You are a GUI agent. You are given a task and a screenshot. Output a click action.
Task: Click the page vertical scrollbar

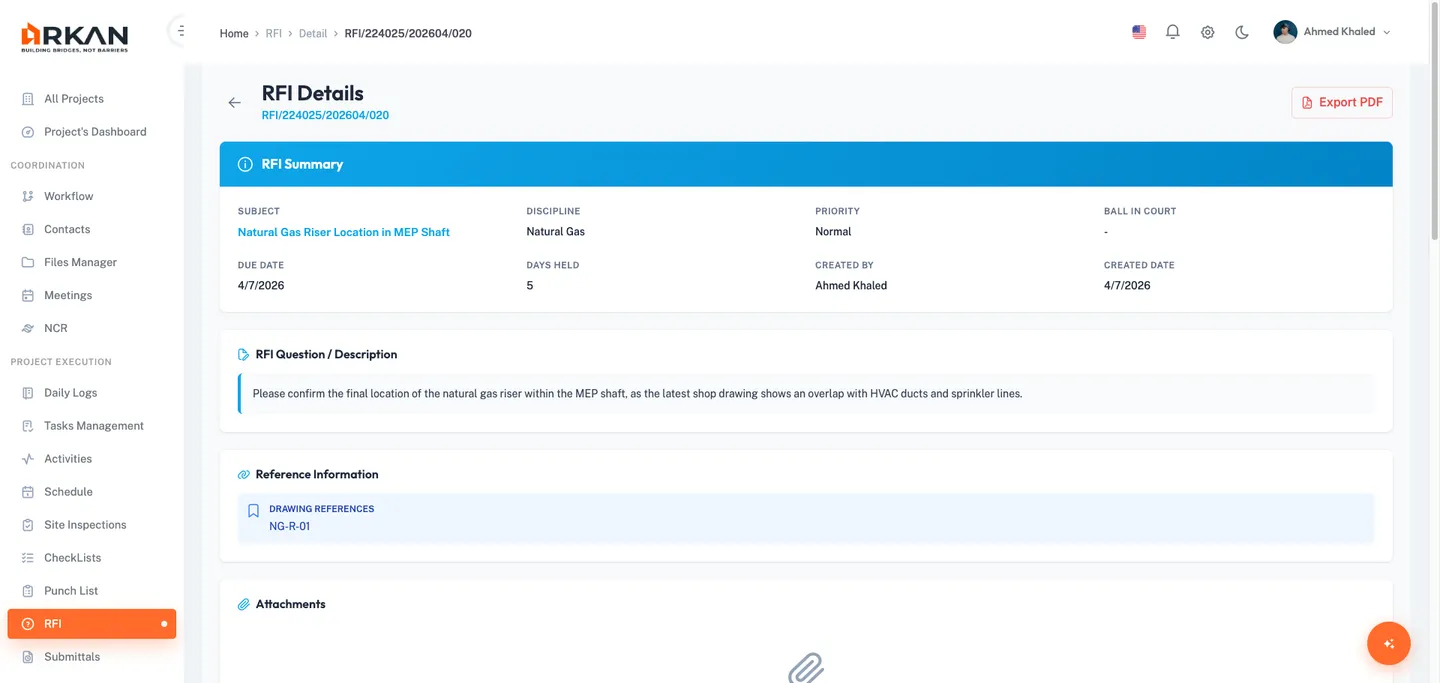(x=1434, y=150)
